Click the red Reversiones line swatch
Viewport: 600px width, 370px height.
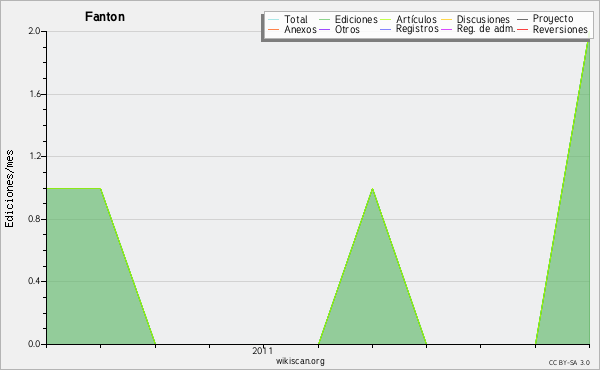pos(523,29)
